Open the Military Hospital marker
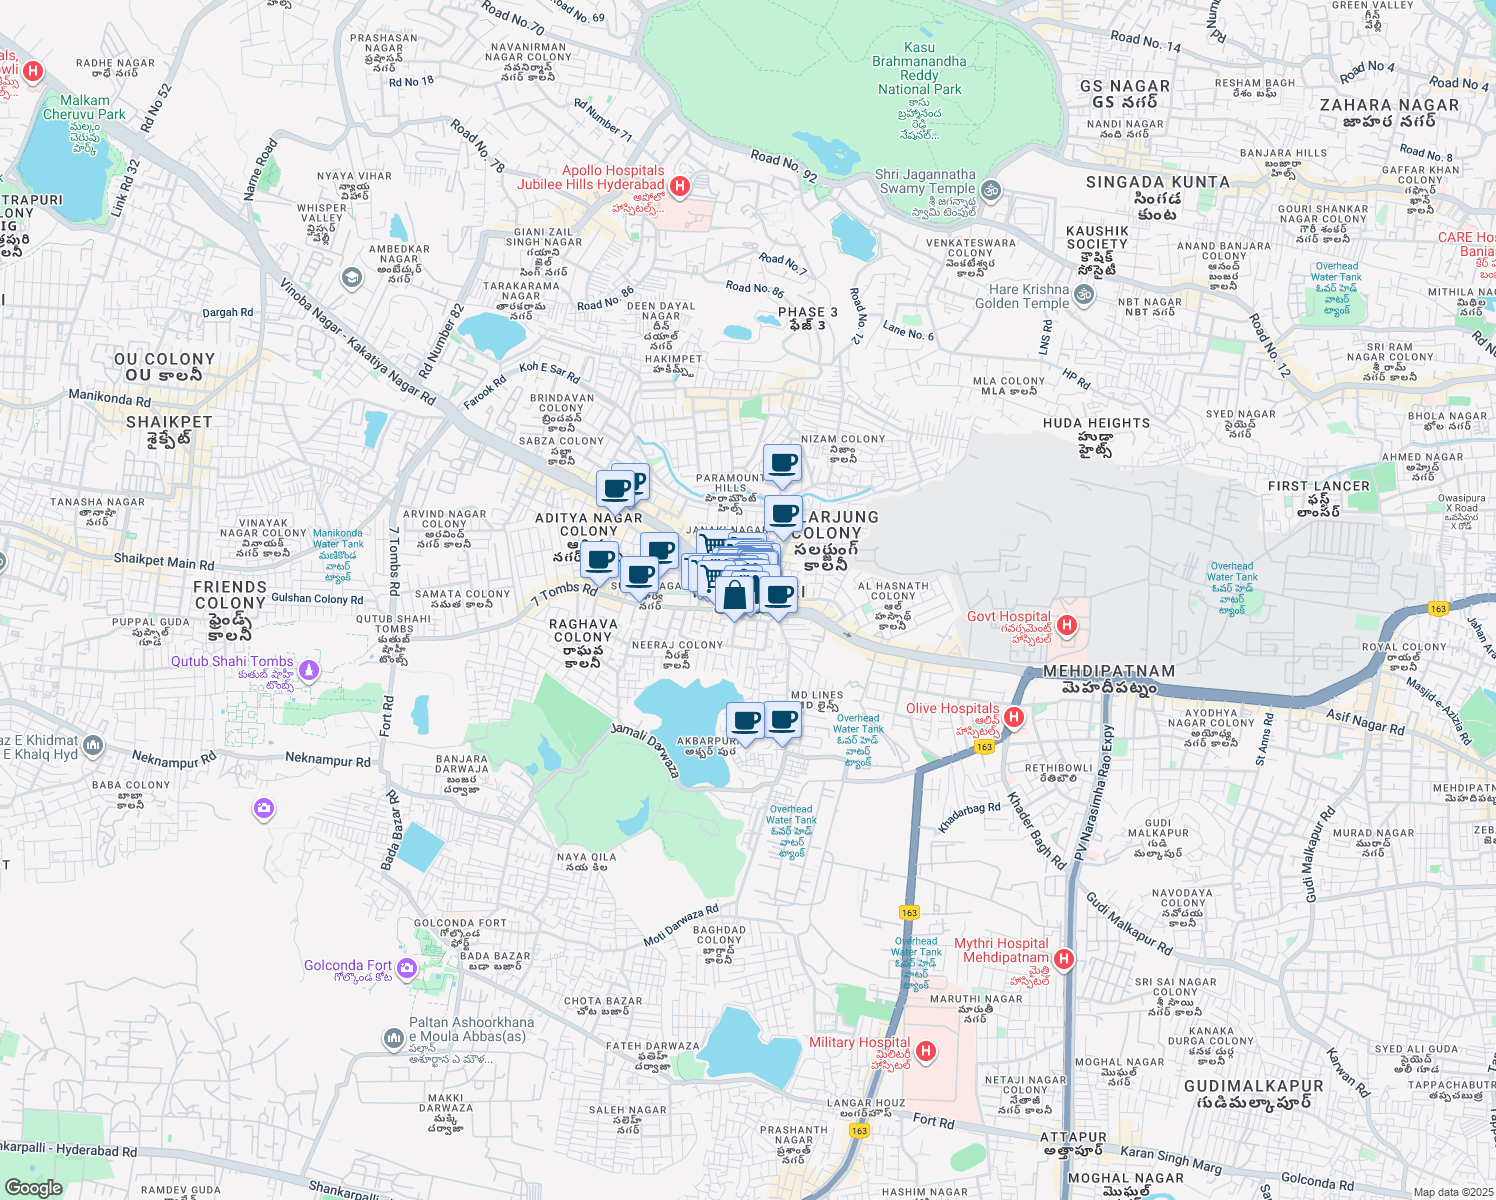The height and width of the screenshot is (1200, 1496). click(x=926, y=1051)
